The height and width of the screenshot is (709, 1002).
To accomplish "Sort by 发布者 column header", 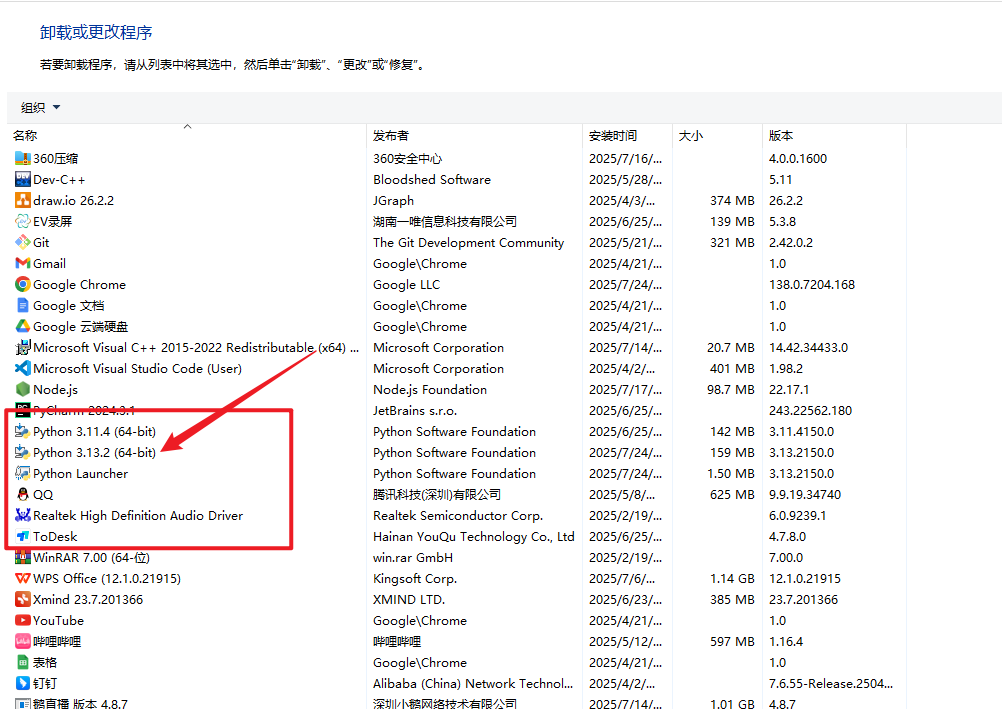I will coord(475,136).
